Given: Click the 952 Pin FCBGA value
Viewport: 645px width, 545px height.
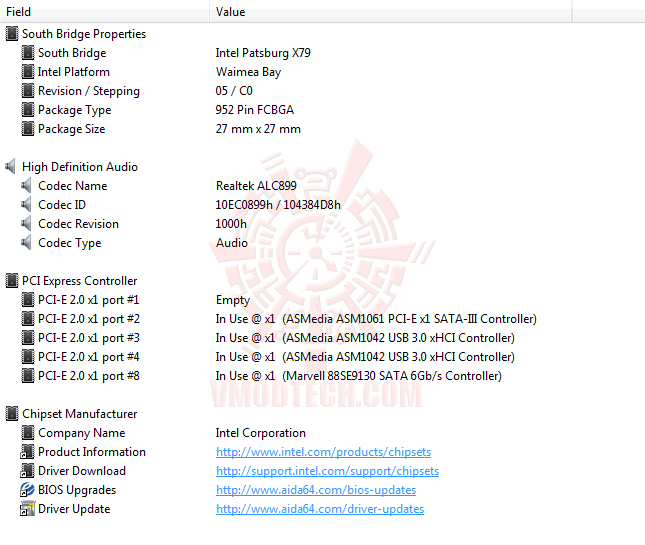Looking at the screenshot, I should coord(254,110).
